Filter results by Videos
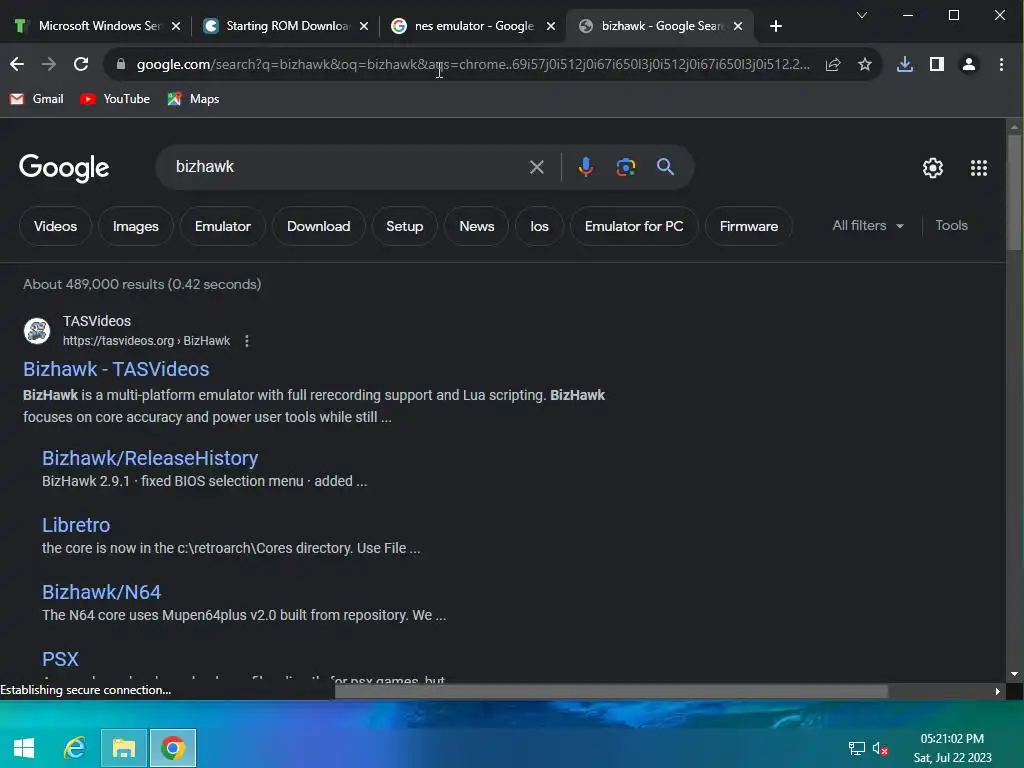The width and height of the screenshot is (1024, 768). point(56,226)
